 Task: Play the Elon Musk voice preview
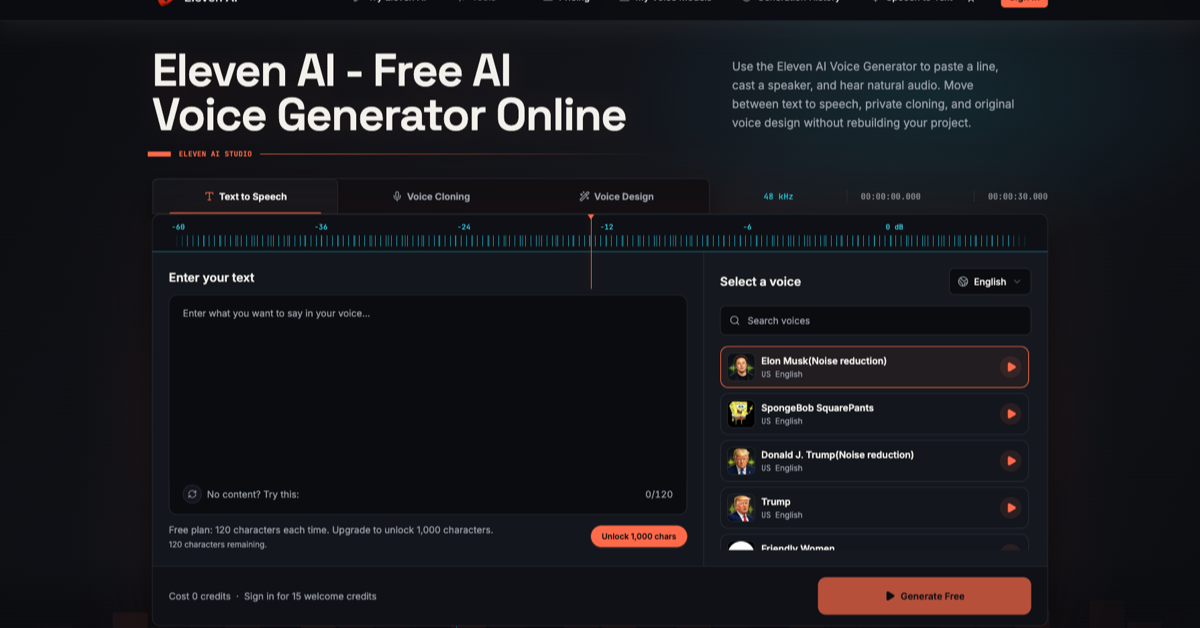(x=1010, y=367)
